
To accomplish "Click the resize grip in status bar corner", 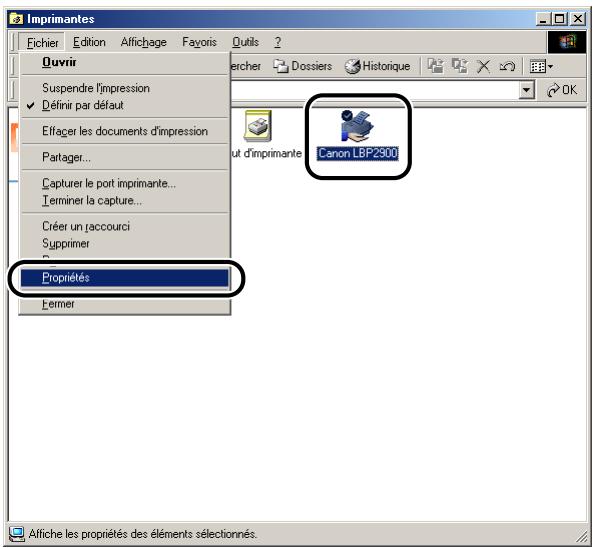I will point(581,536).
